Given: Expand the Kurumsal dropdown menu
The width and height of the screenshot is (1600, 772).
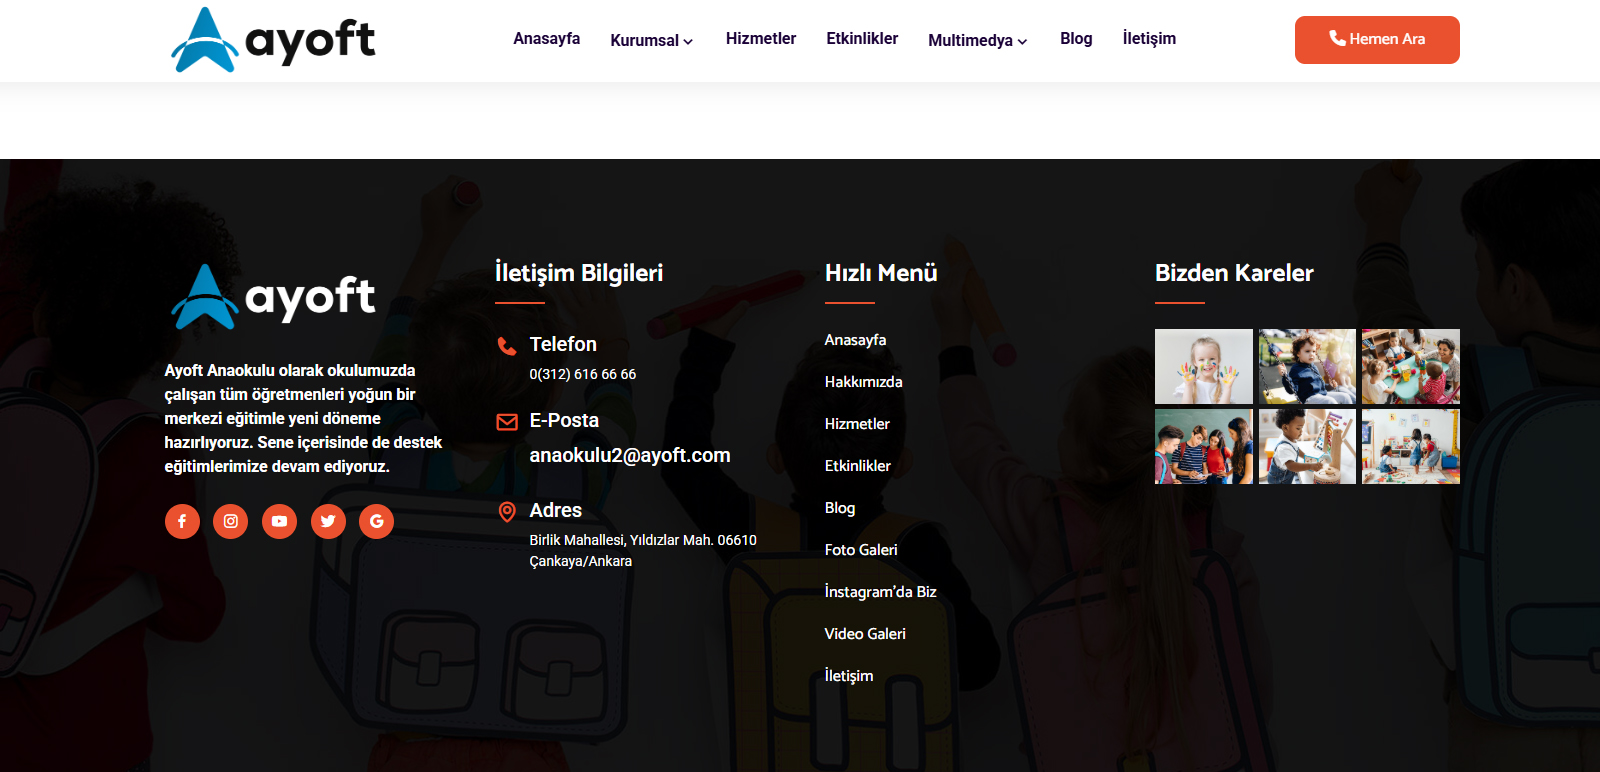Looking at the screenshot, I should point(651,40).
